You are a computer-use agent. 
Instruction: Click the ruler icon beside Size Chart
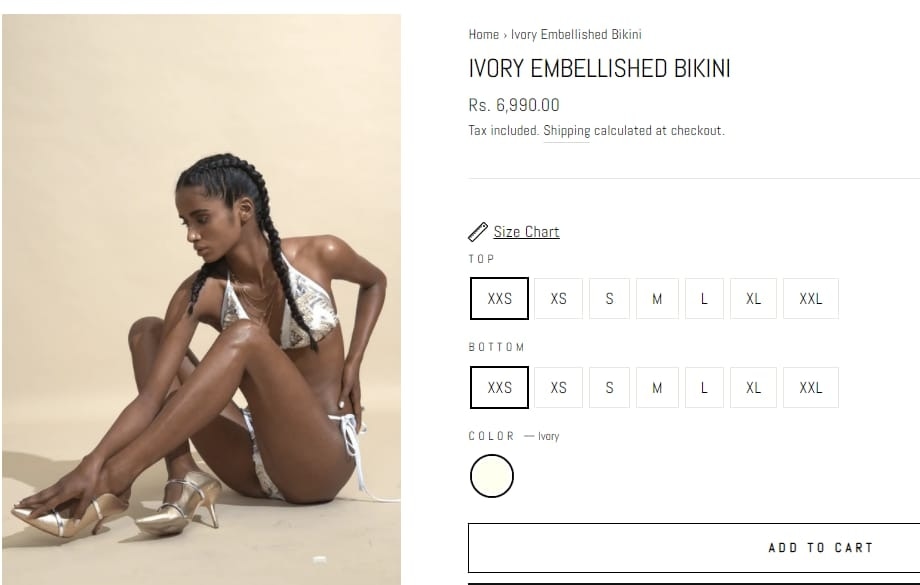[x=478, y=232]
